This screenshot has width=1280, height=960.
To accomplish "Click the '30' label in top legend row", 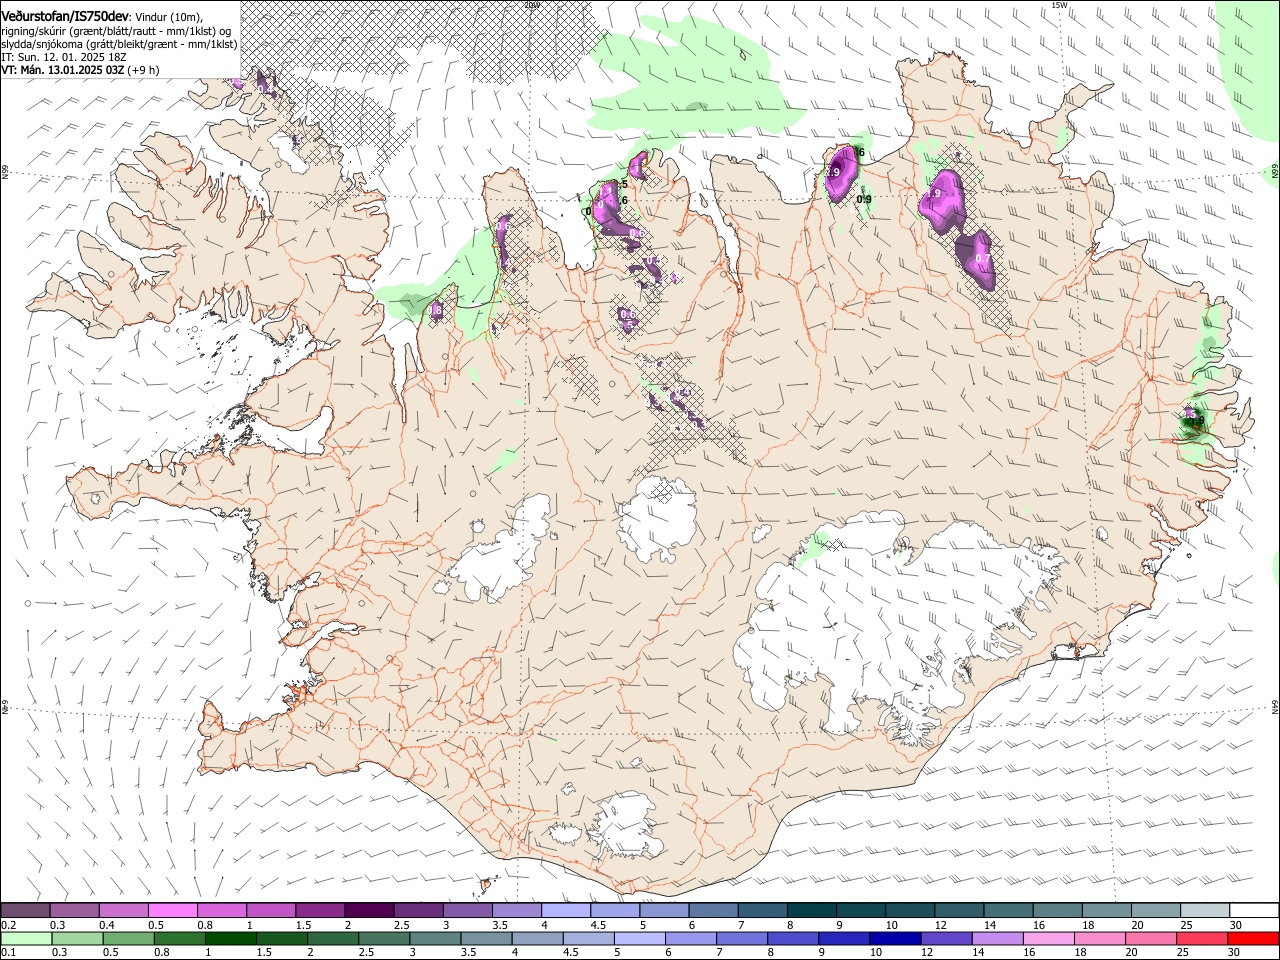I will click(x=1235, y=925).
